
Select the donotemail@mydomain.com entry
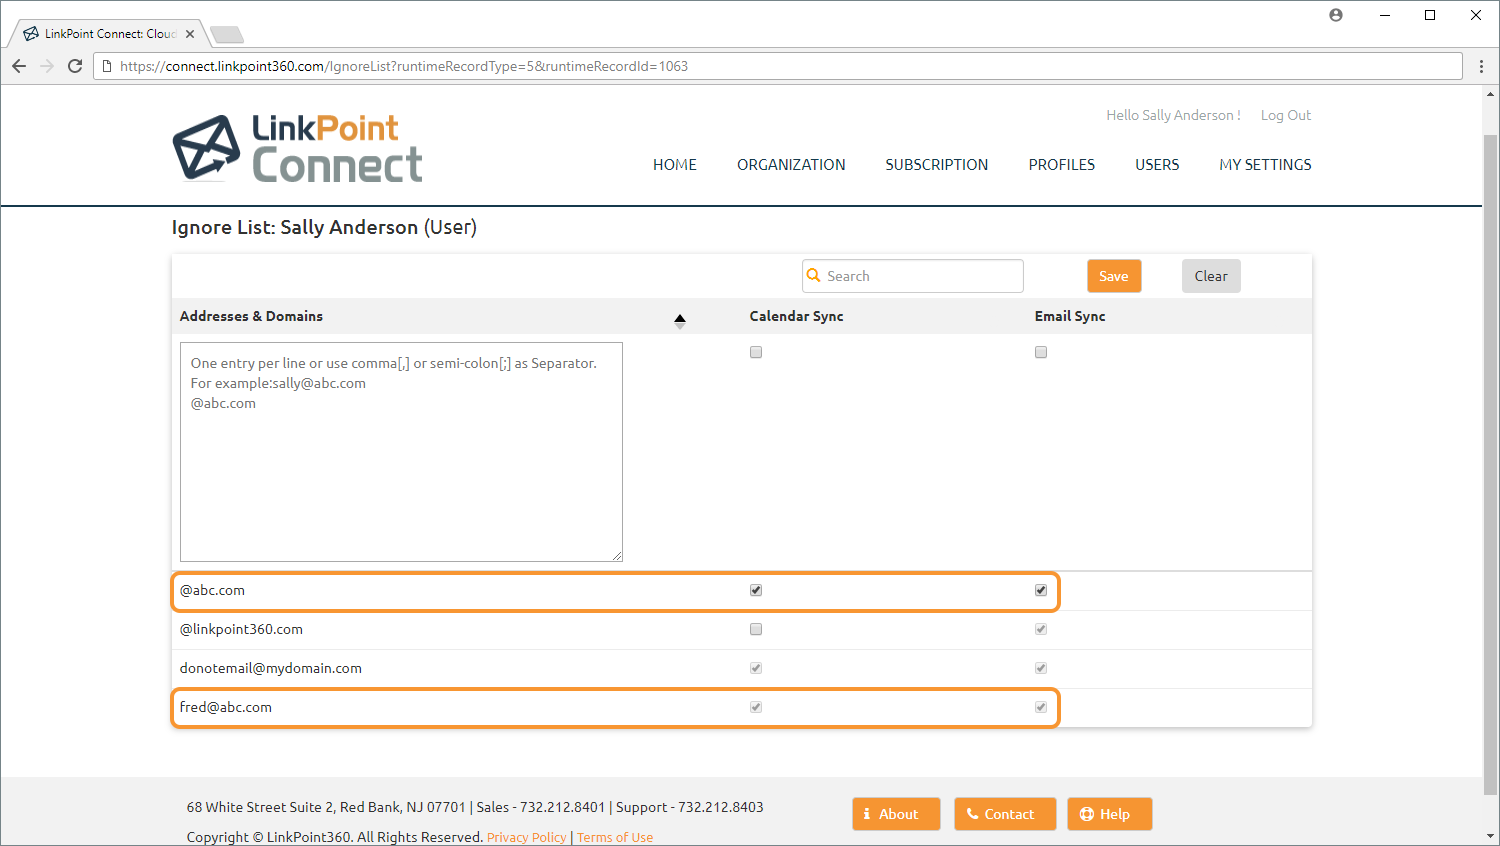[x=271, y=668]
